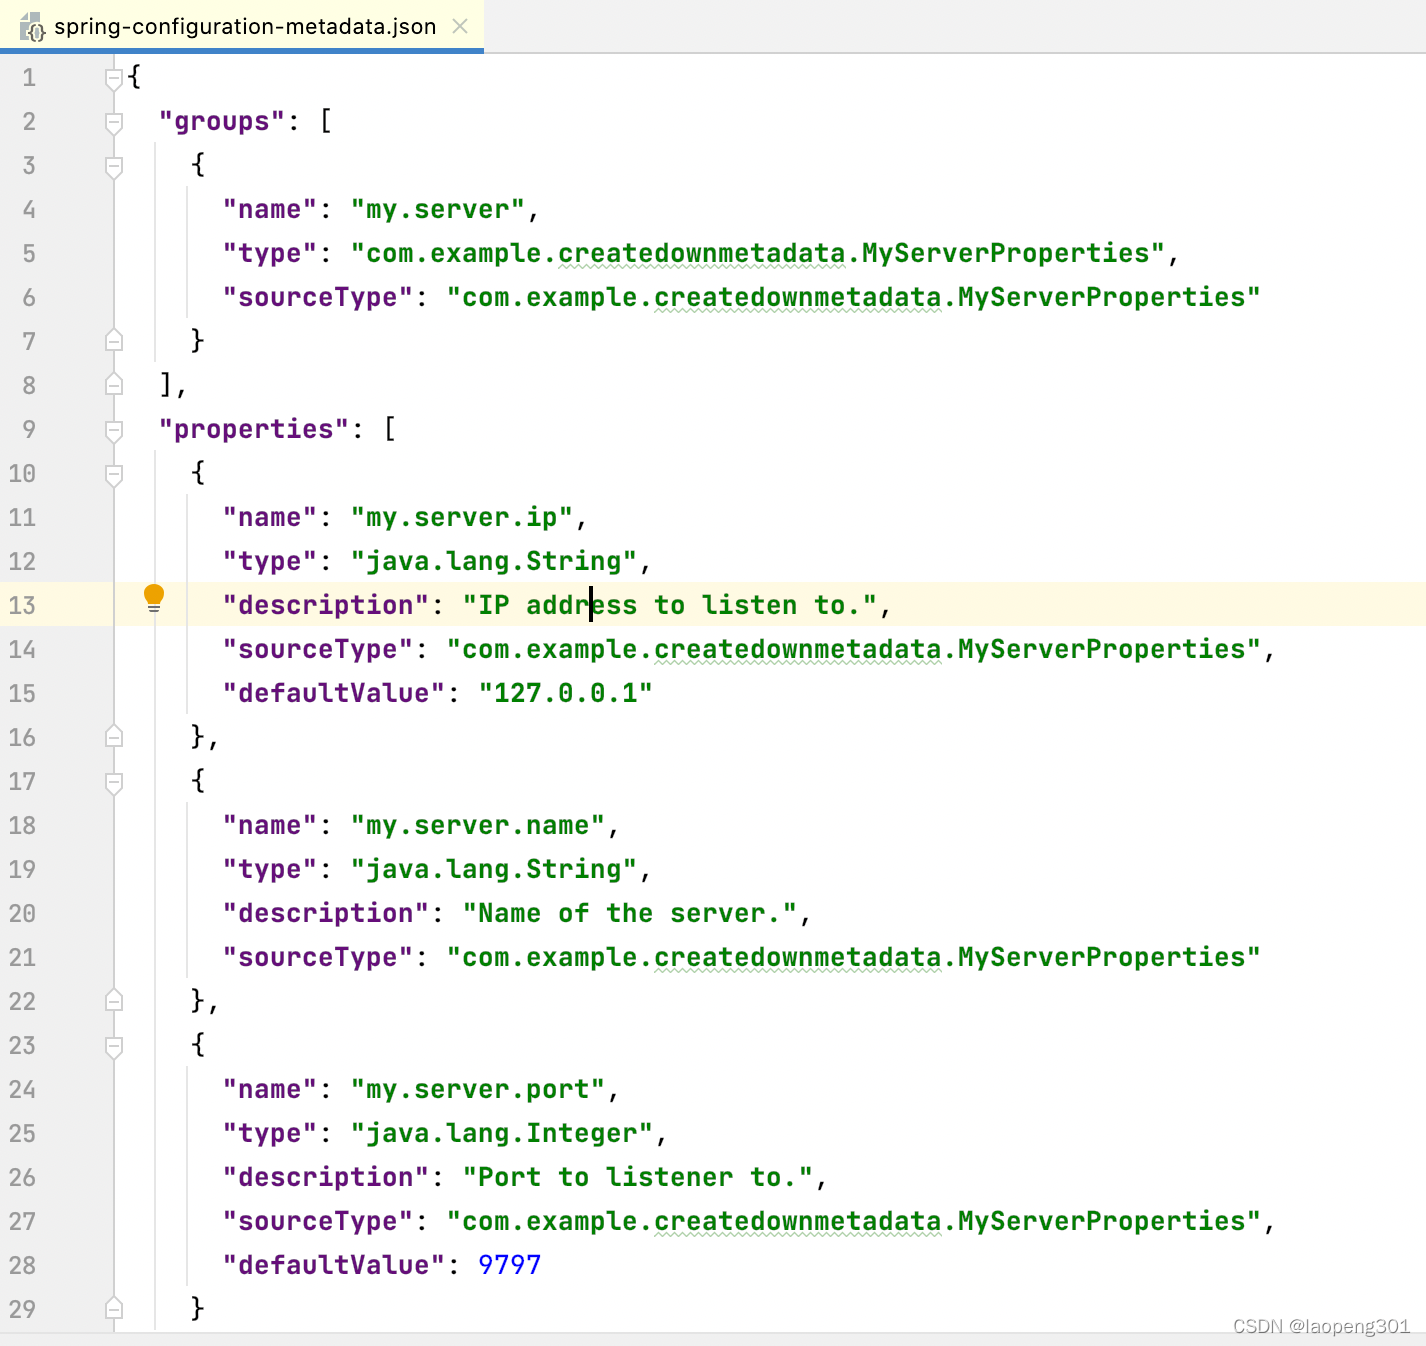Click the "java.lang.Integer" type value
1426x1346 pixels.
pyautogui.click(x=502, y=1134)
